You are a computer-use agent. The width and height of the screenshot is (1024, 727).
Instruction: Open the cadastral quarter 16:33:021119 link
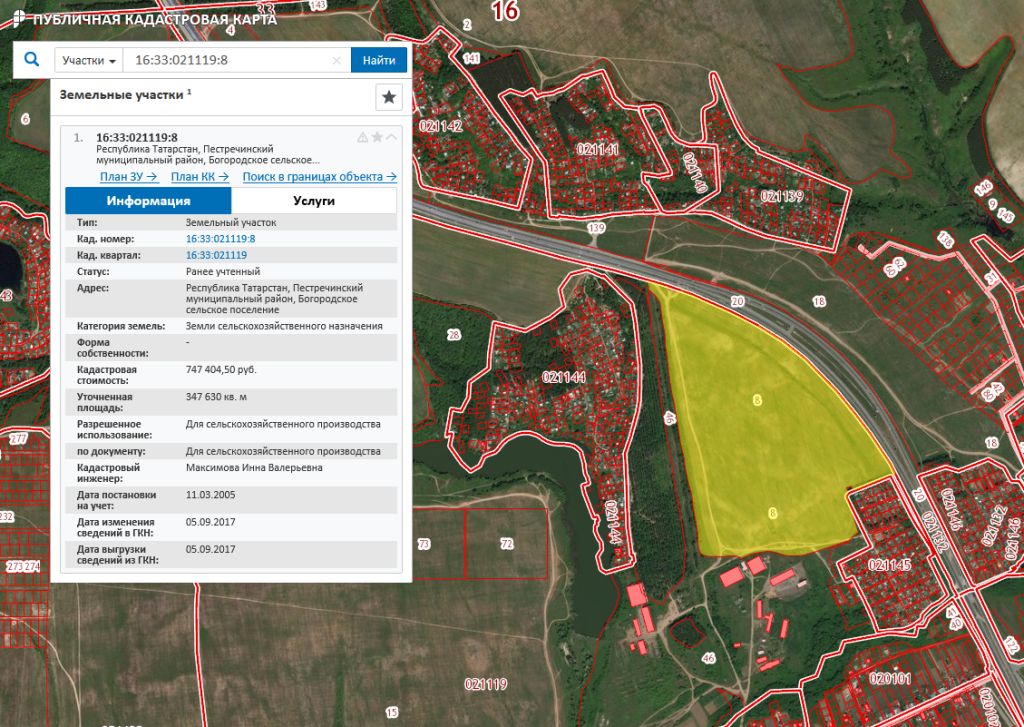click(x=216, y=255)
